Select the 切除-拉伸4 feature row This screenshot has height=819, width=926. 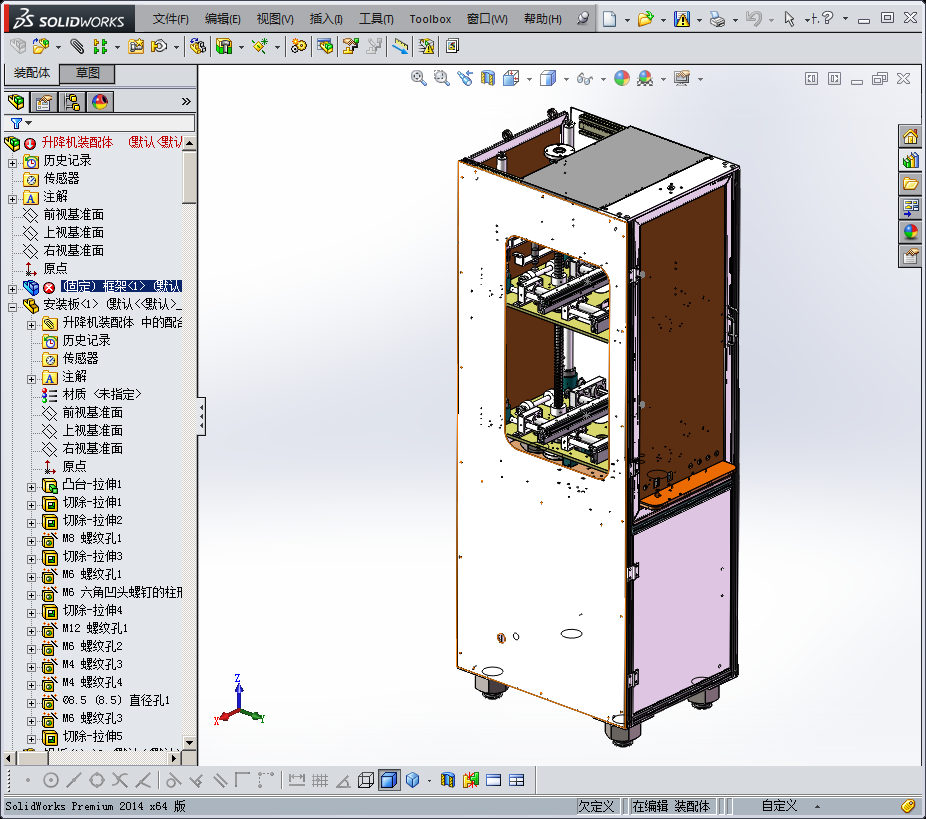[92, 610]
